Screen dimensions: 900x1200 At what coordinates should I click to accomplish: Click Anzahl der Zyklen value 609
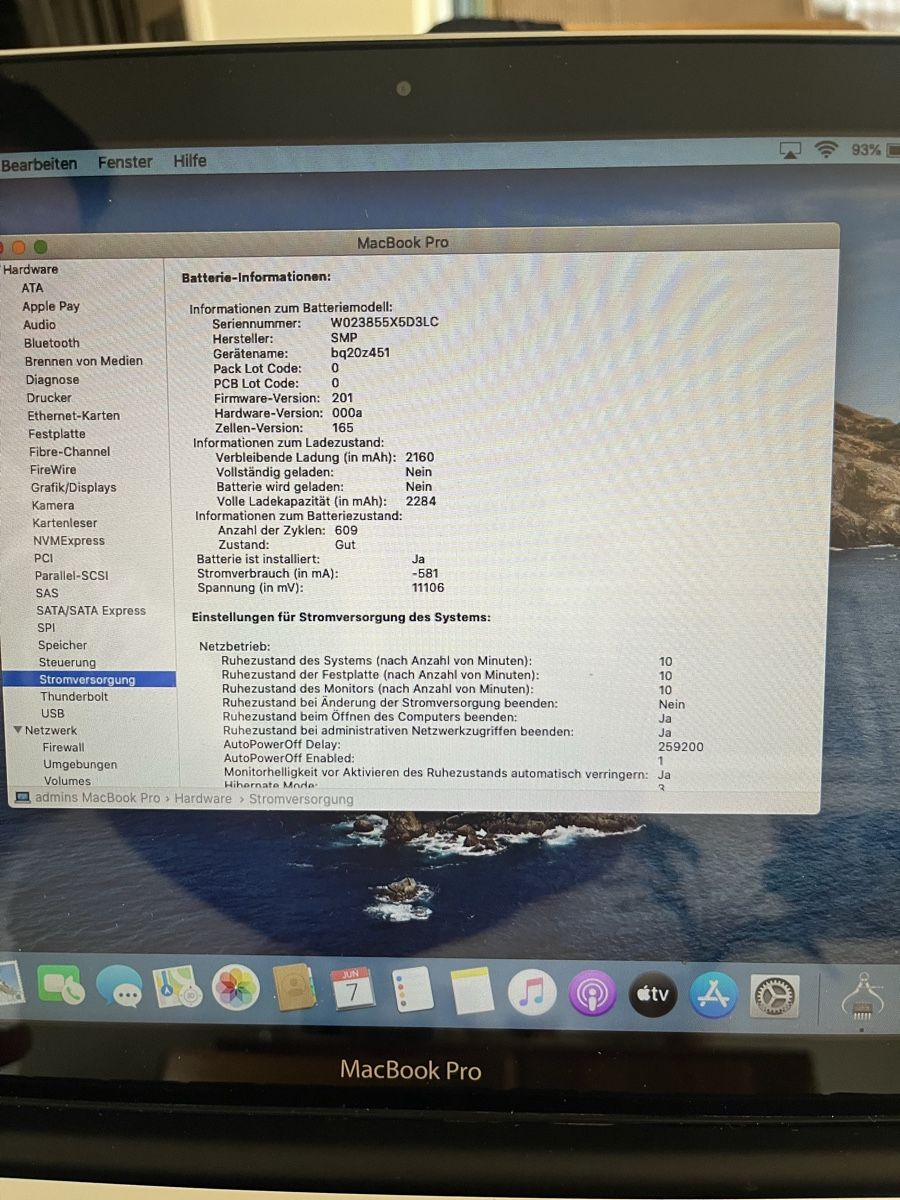point(346,530)
